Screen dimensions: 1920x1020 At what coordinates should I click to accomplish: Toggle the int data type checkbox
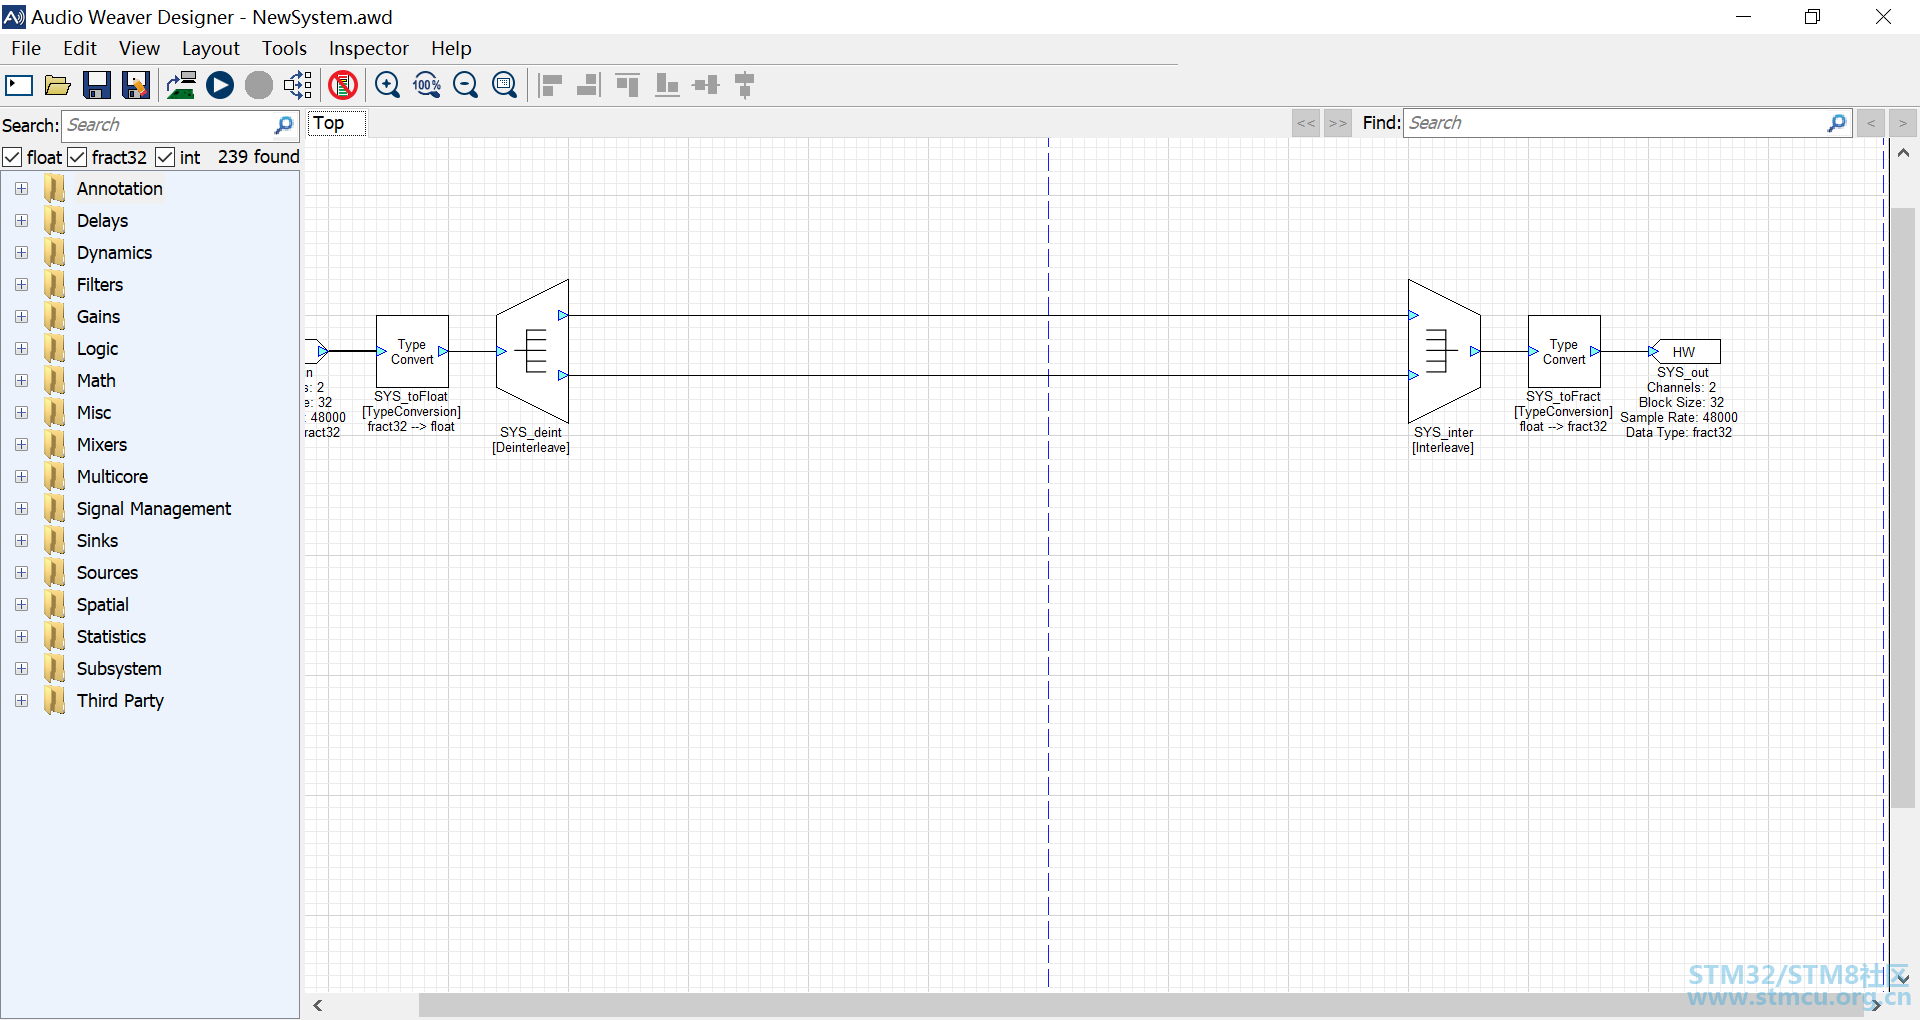pyautogui.click(x=165, y=157)
